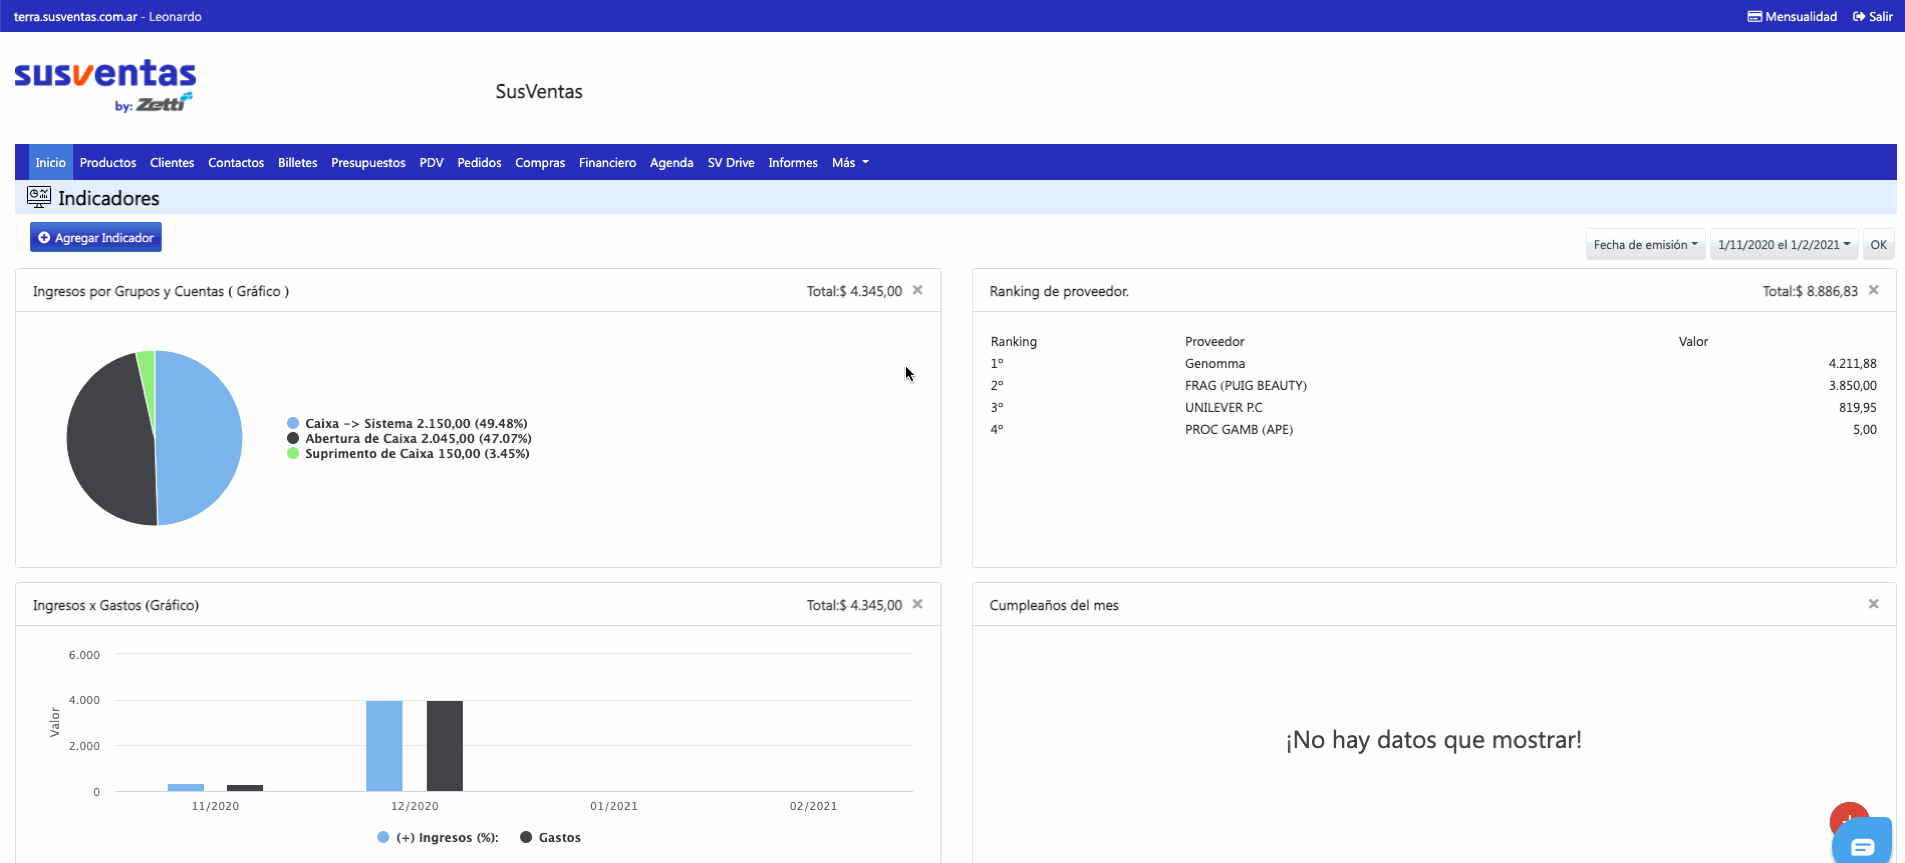Close the Ingresos por Grupos y Cuentas panel
1905x863 pixels.
pos(917,290)
